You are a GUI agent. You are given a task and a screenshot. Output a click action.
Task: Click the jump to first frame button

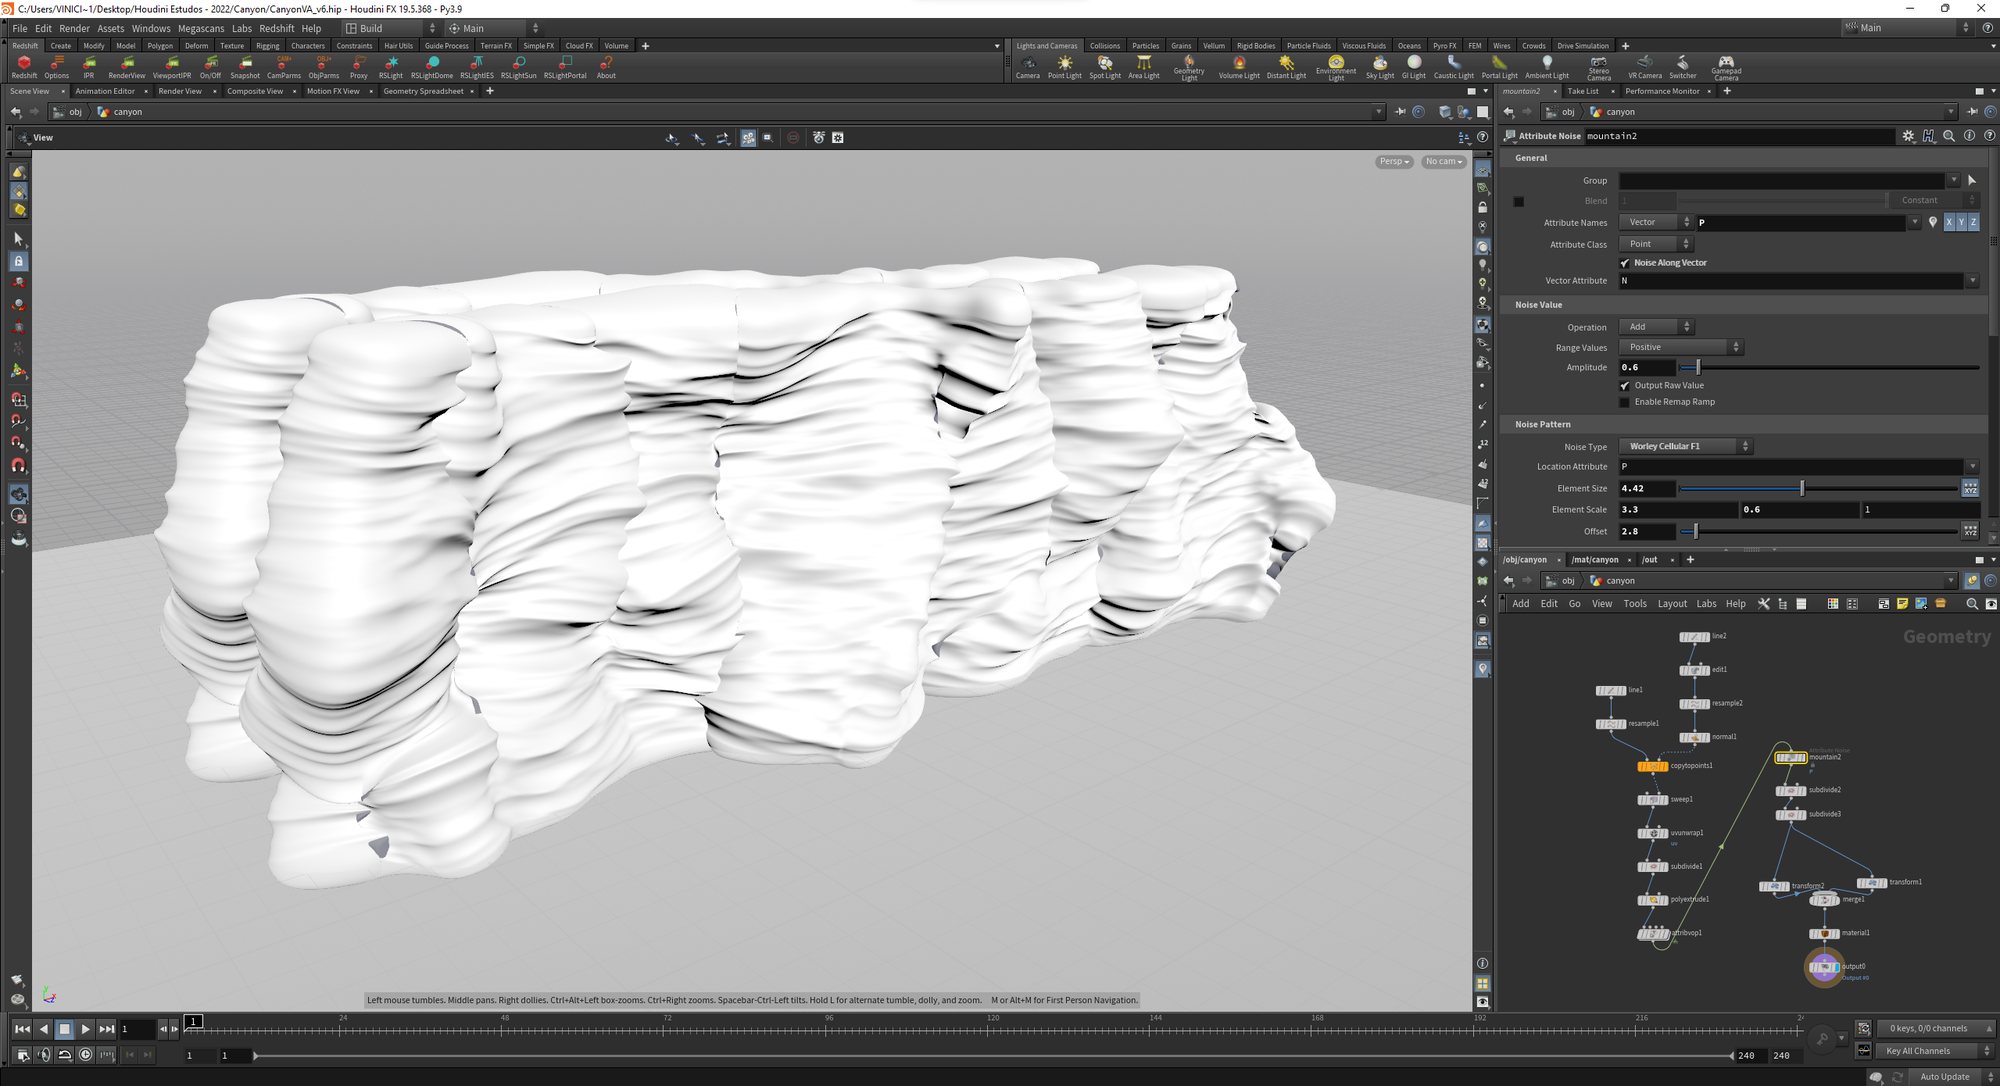(22, 1029)
